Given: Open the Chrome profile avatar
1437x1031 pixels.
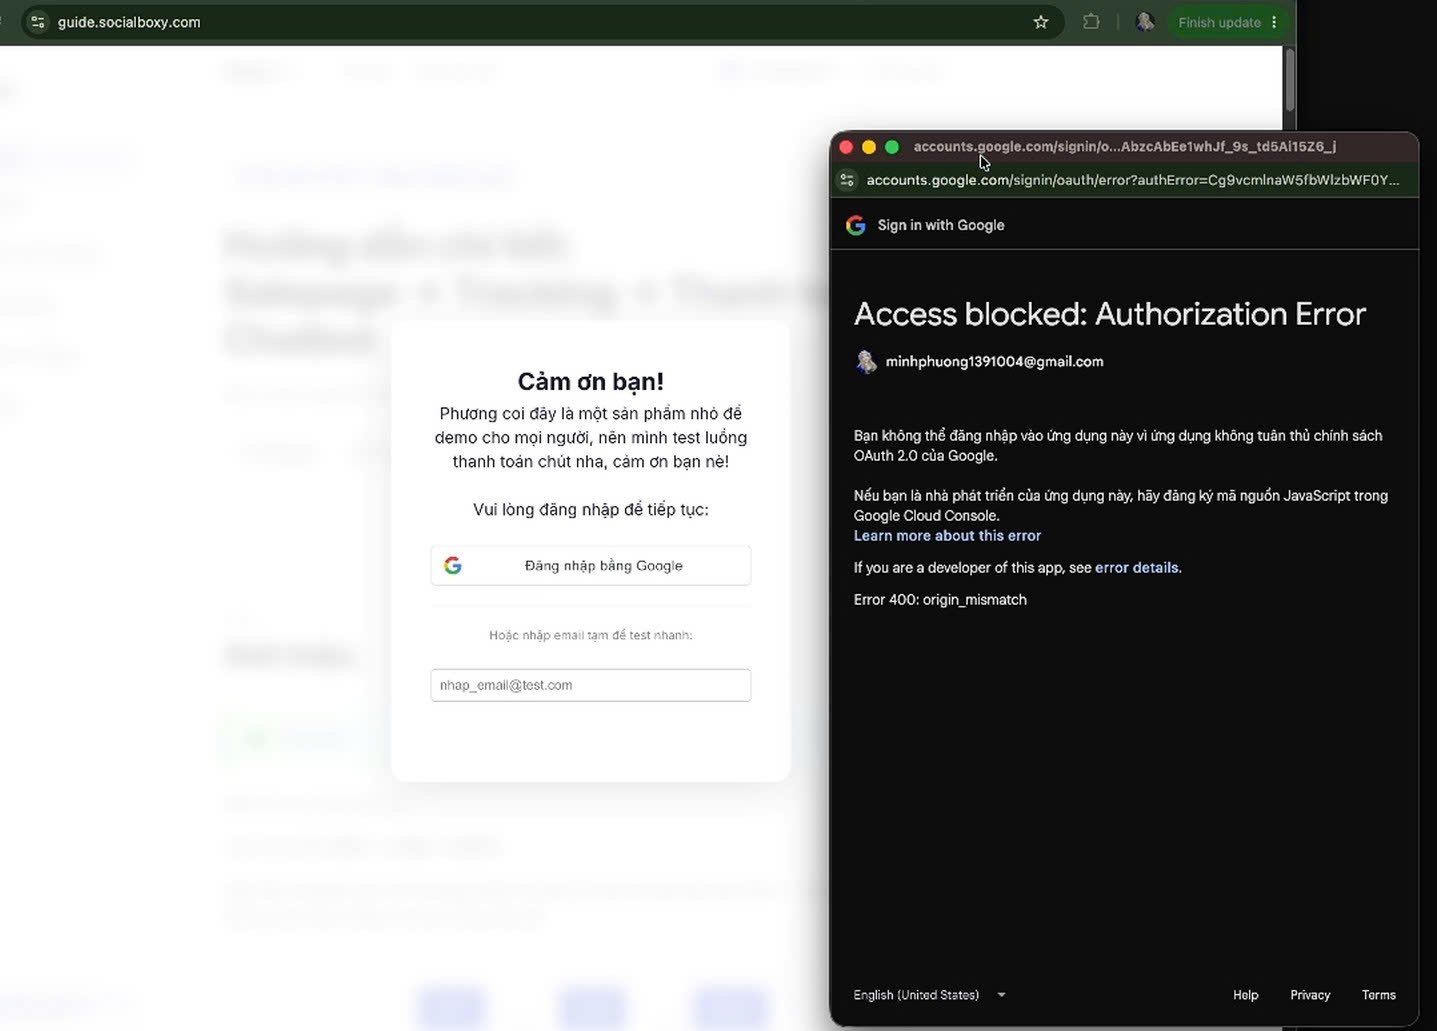Looking at the screenshot, I should [1145, 22].
